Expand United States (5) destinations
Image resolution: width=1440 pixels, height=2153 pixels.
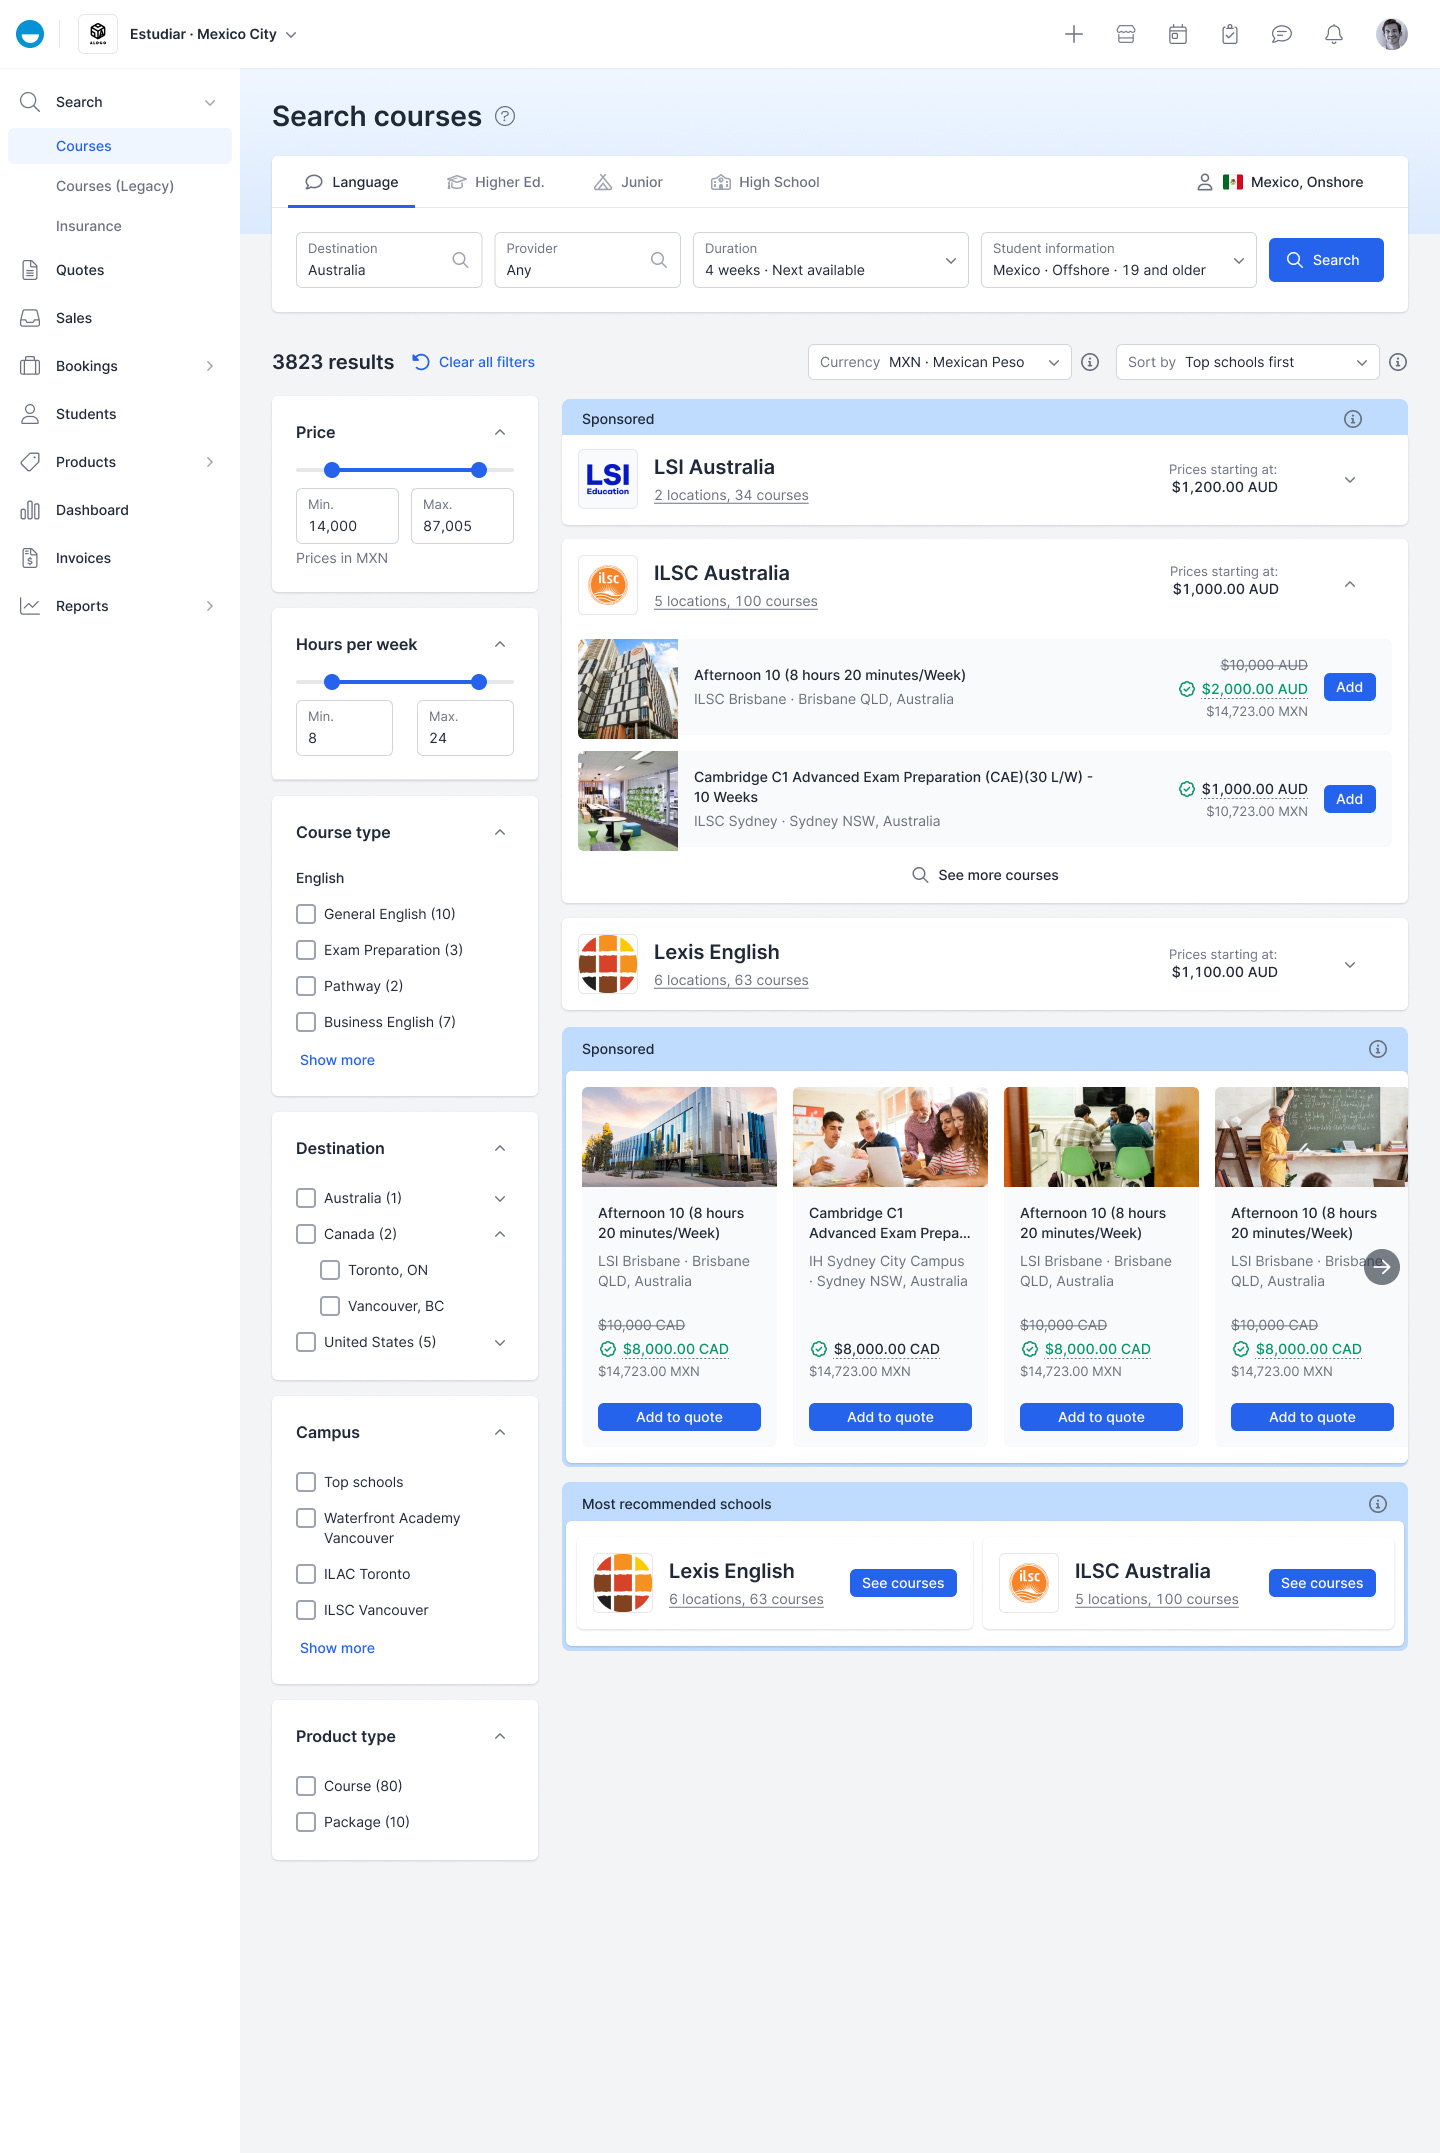(500, 1342)
